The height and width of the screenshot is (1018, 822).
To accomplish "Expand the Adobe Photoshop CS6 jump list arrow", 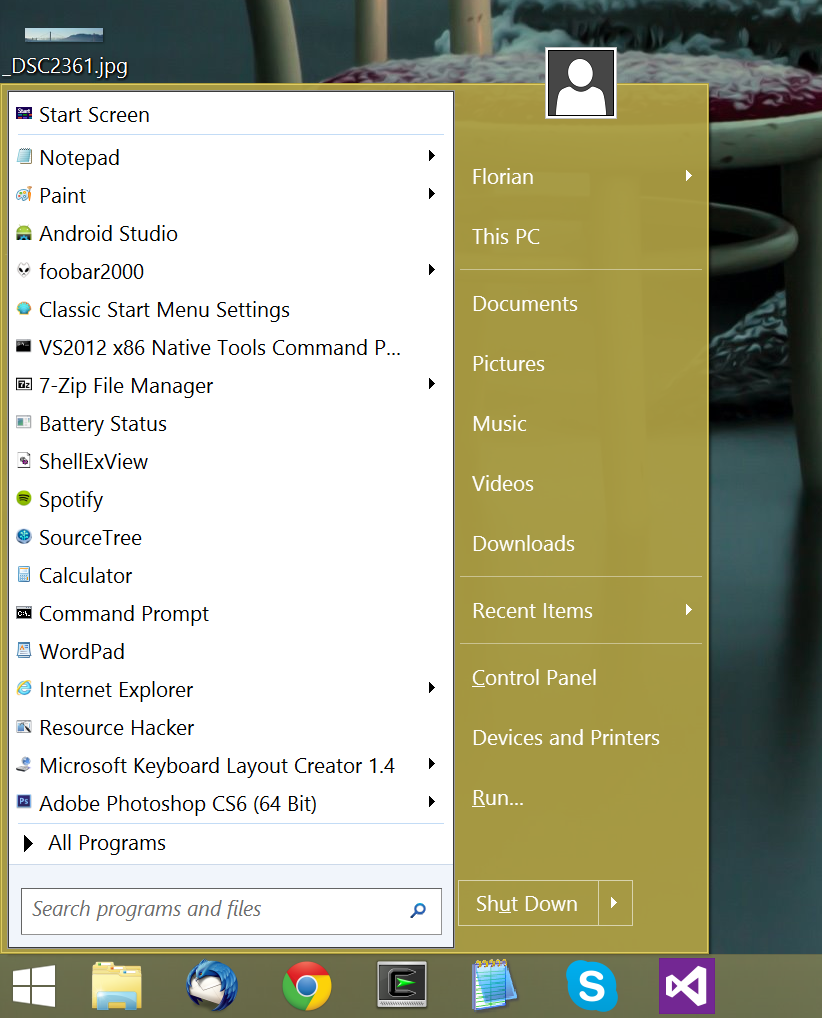I will pos(432,802).
